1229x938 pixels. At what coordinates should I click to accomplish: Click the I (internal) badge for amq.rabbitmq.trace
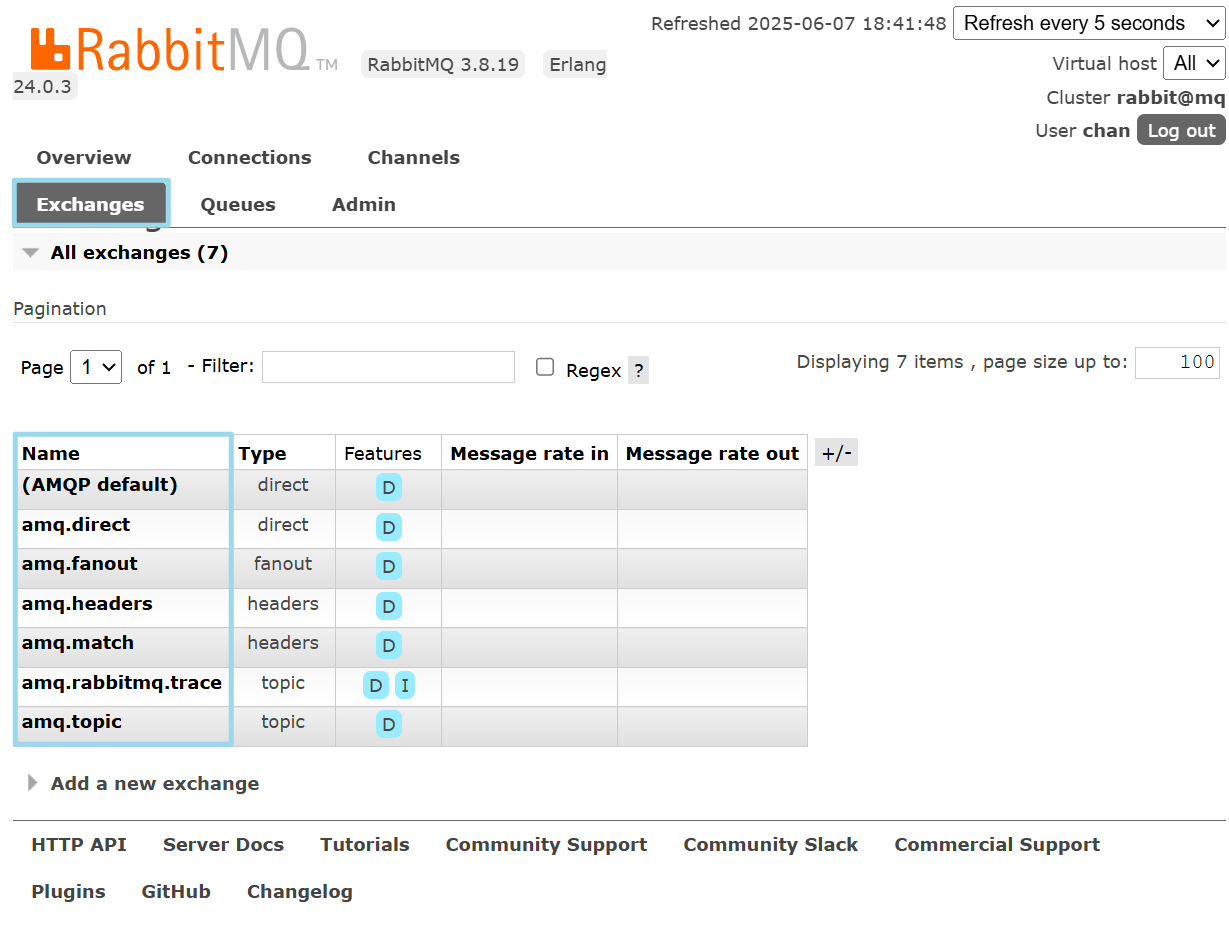tap(405, 686)
